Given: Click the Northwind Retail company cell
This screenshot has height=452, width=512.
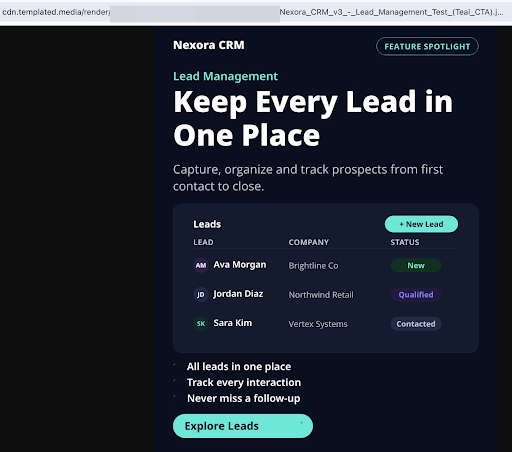Looking at the screenshot, I should pos(321,295).
